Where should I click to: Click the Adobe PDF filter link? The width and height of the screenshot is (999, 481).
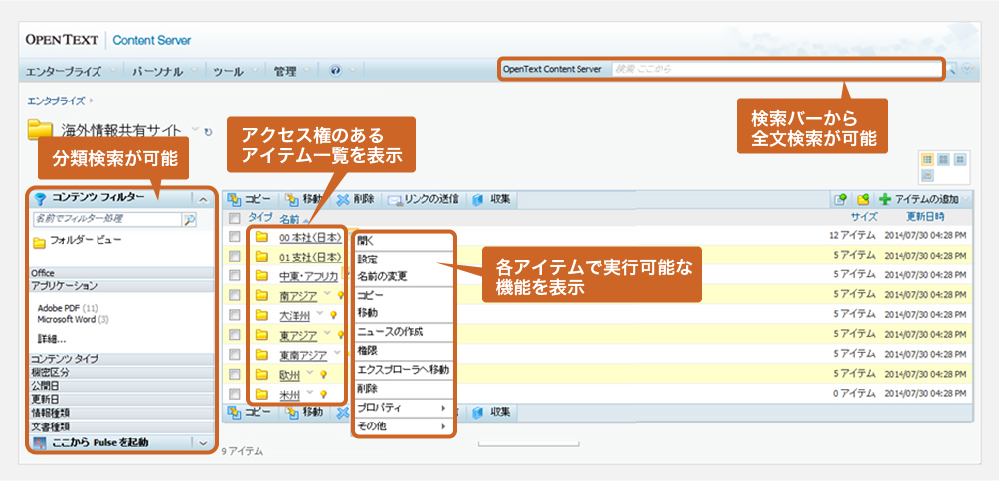(61, 308)
